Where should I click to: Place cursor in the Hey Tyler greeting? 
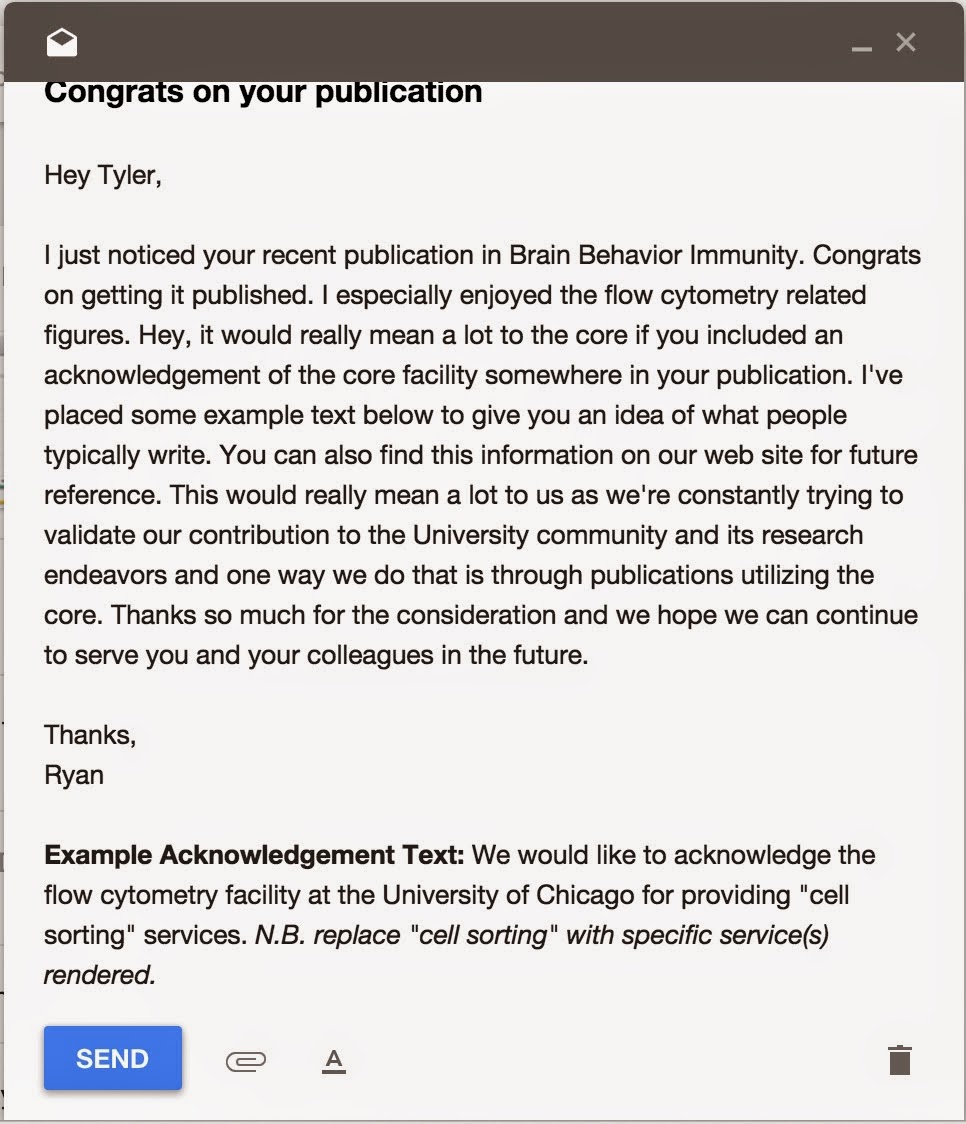point(102,176)
